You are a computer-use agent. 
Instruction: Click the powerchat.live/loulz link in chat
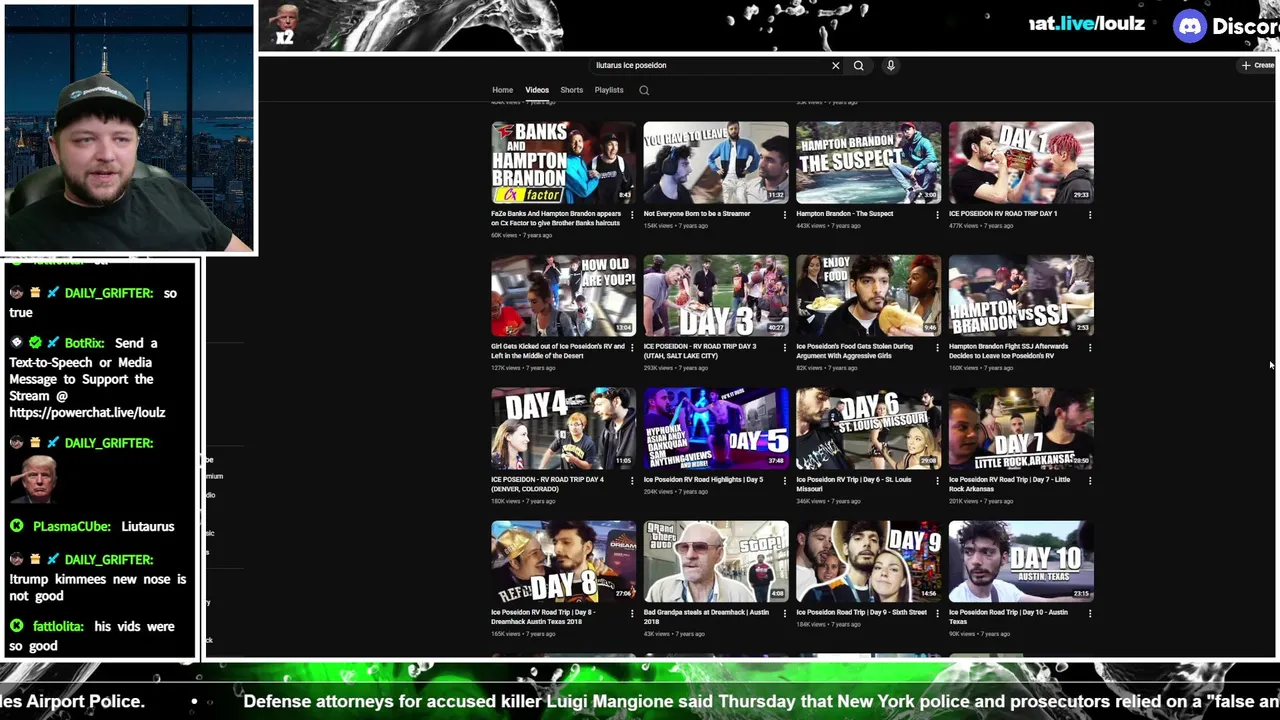click(x=87, y=412)
